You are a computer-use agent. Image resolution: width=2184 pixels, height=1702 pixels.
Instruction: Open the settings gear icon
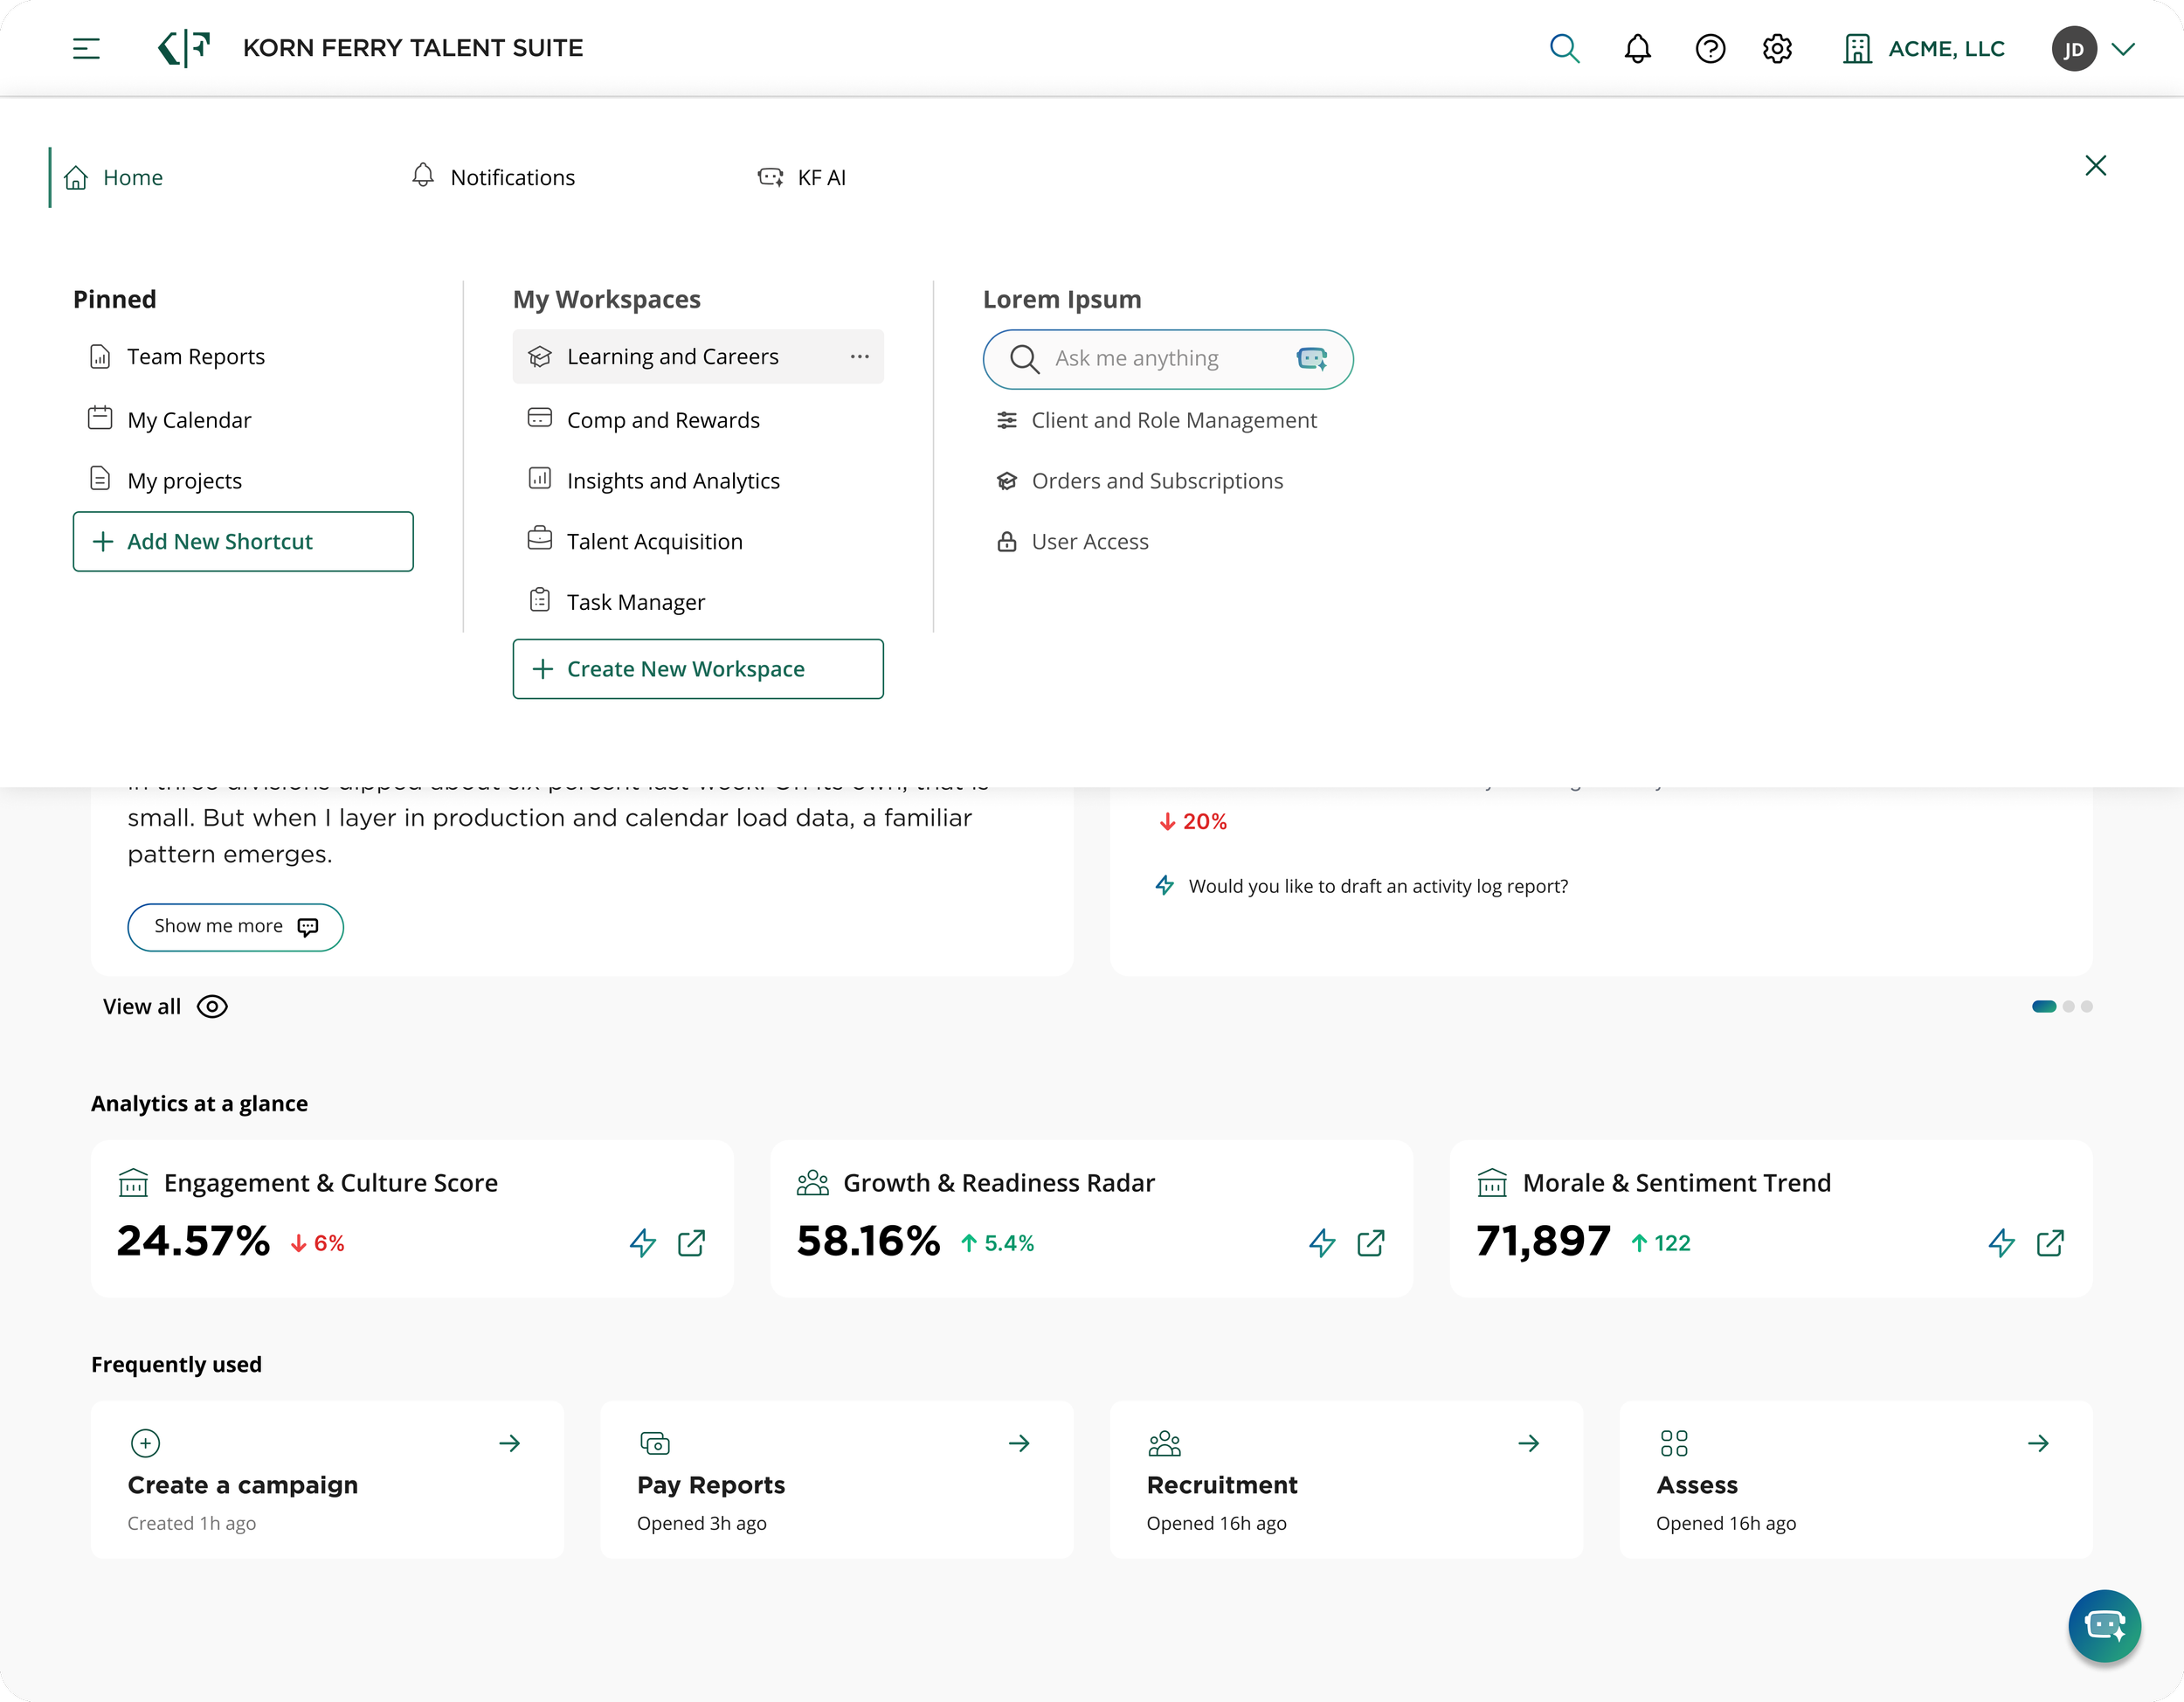[x=1777, y=48]
